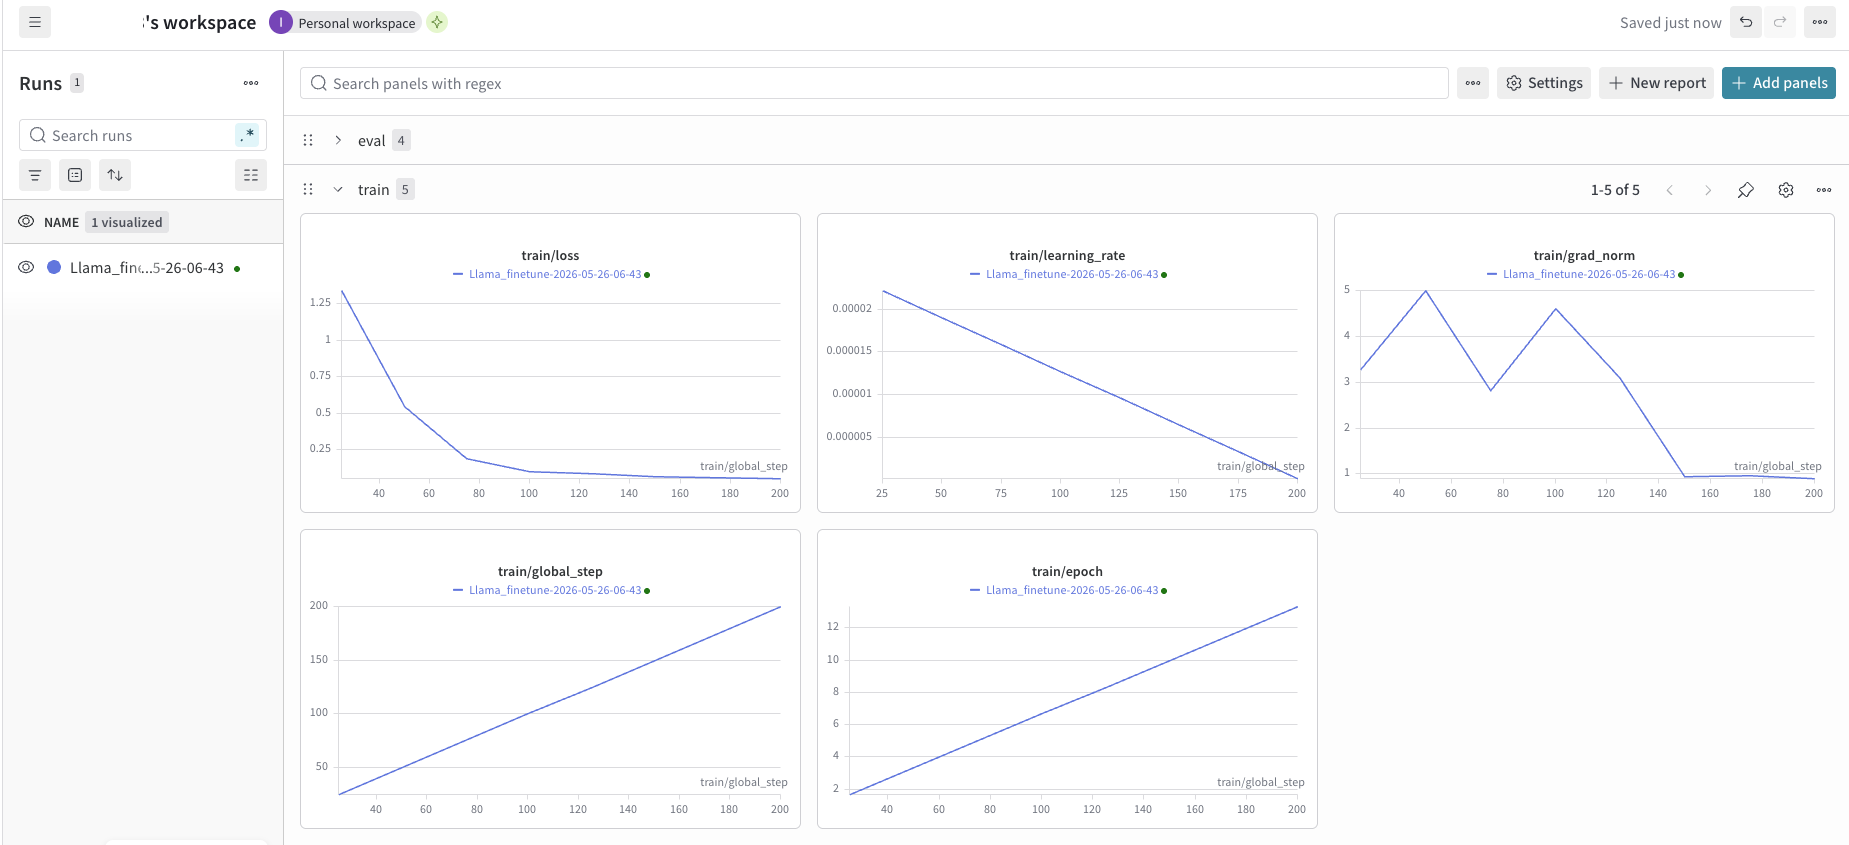Change the Llama_finetune run color dot
1849x845 pixels.
tap(54, 267)
